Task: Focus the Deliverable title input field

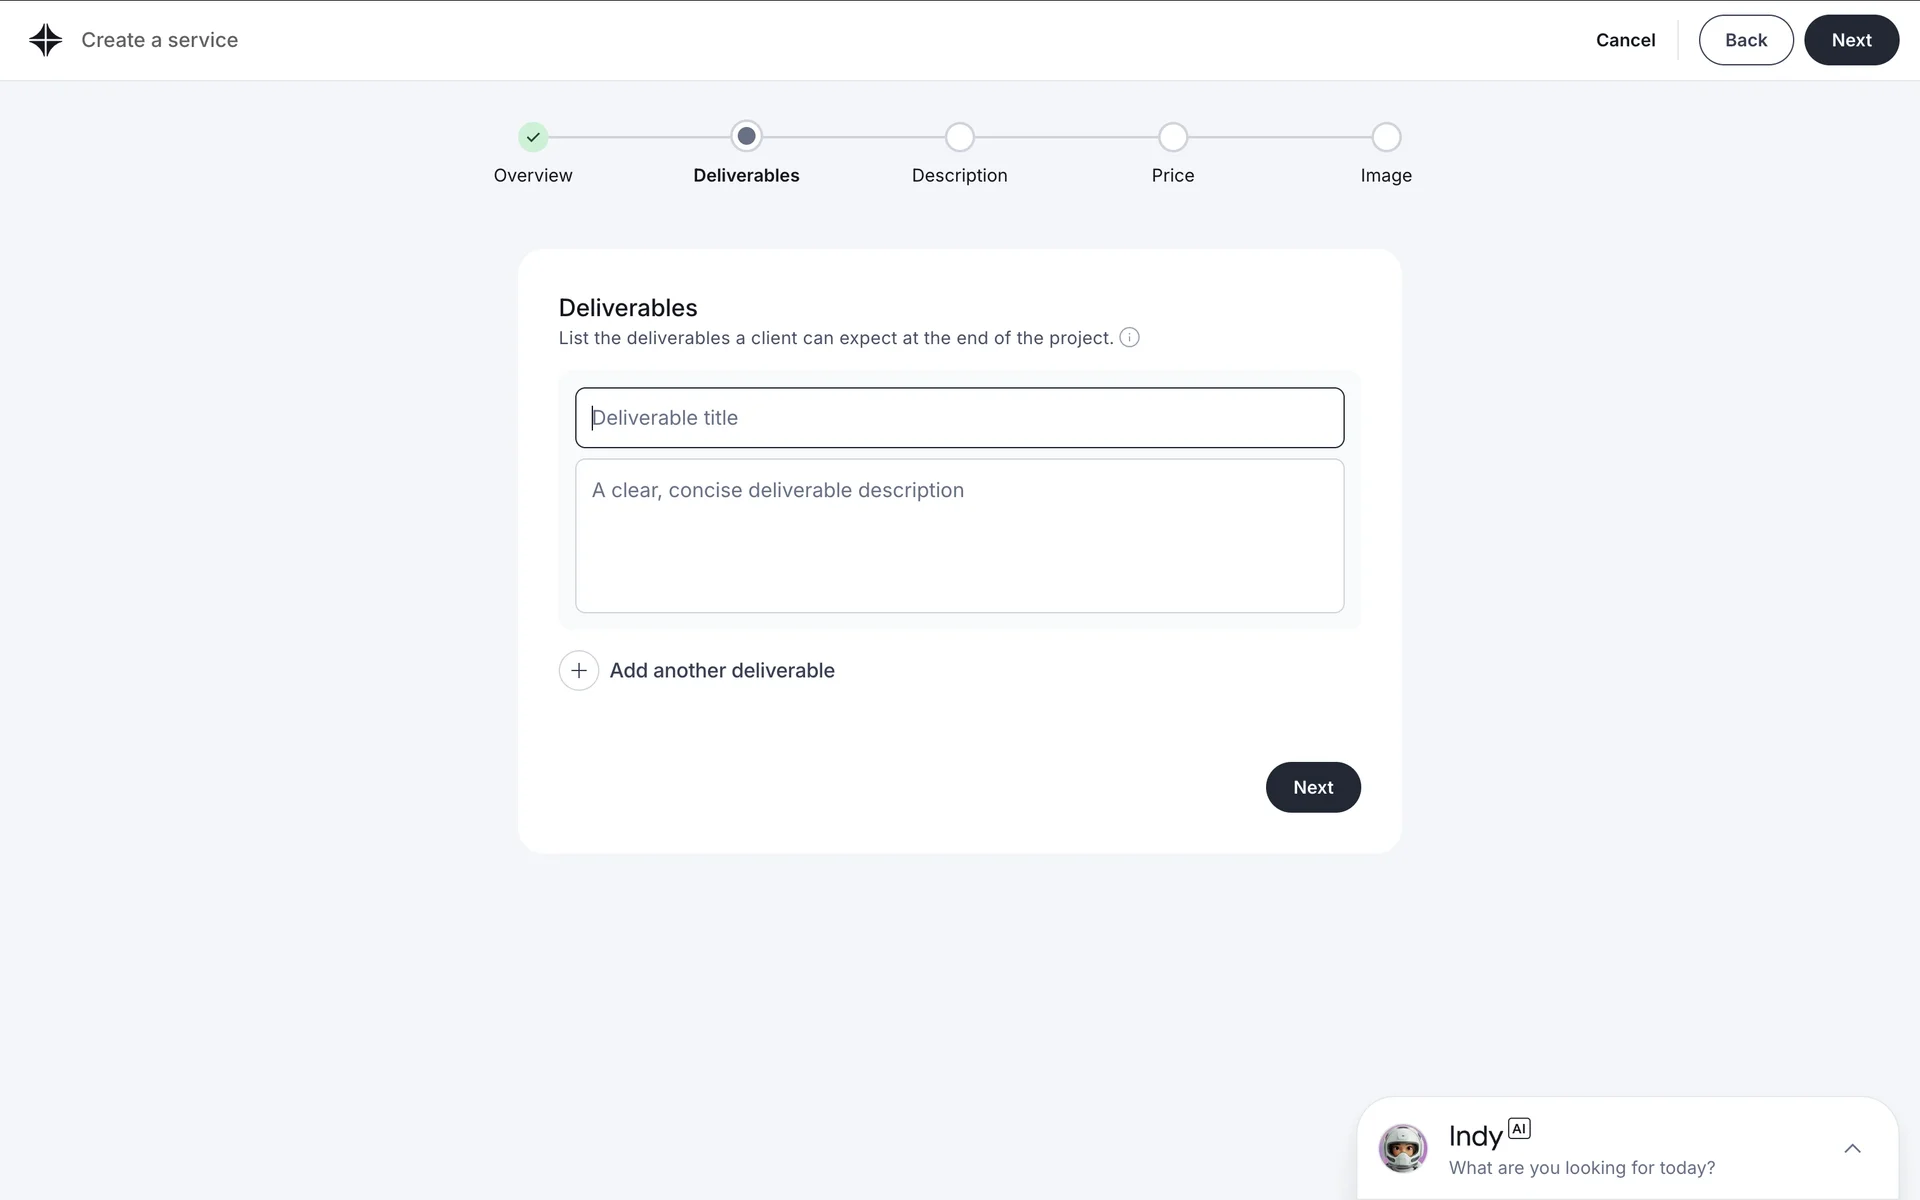Action: point(959,417)
